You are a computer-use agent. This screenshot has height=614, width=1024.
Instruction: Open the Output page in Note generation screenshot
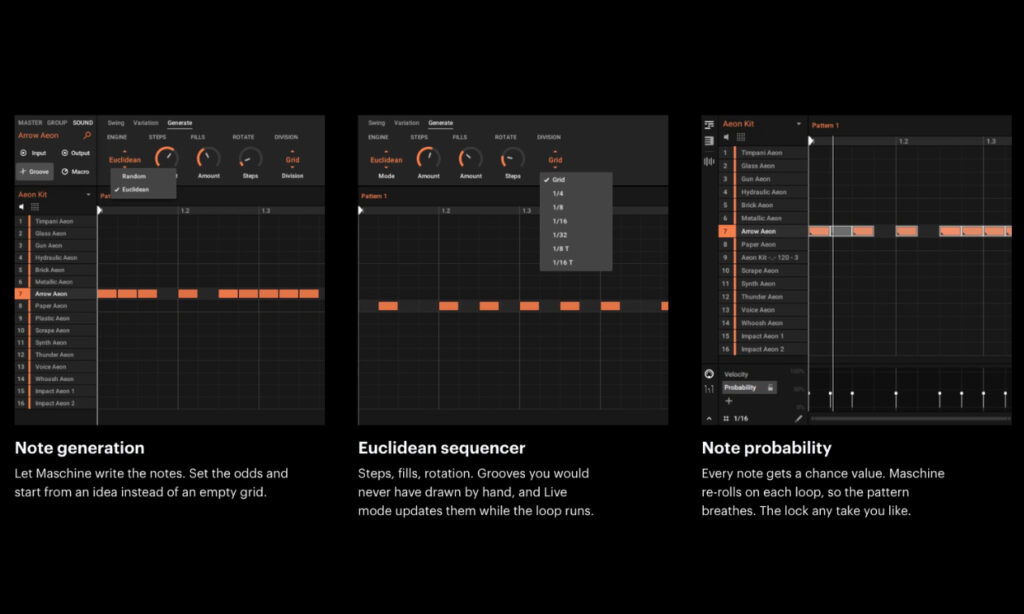tap(76, 153)
